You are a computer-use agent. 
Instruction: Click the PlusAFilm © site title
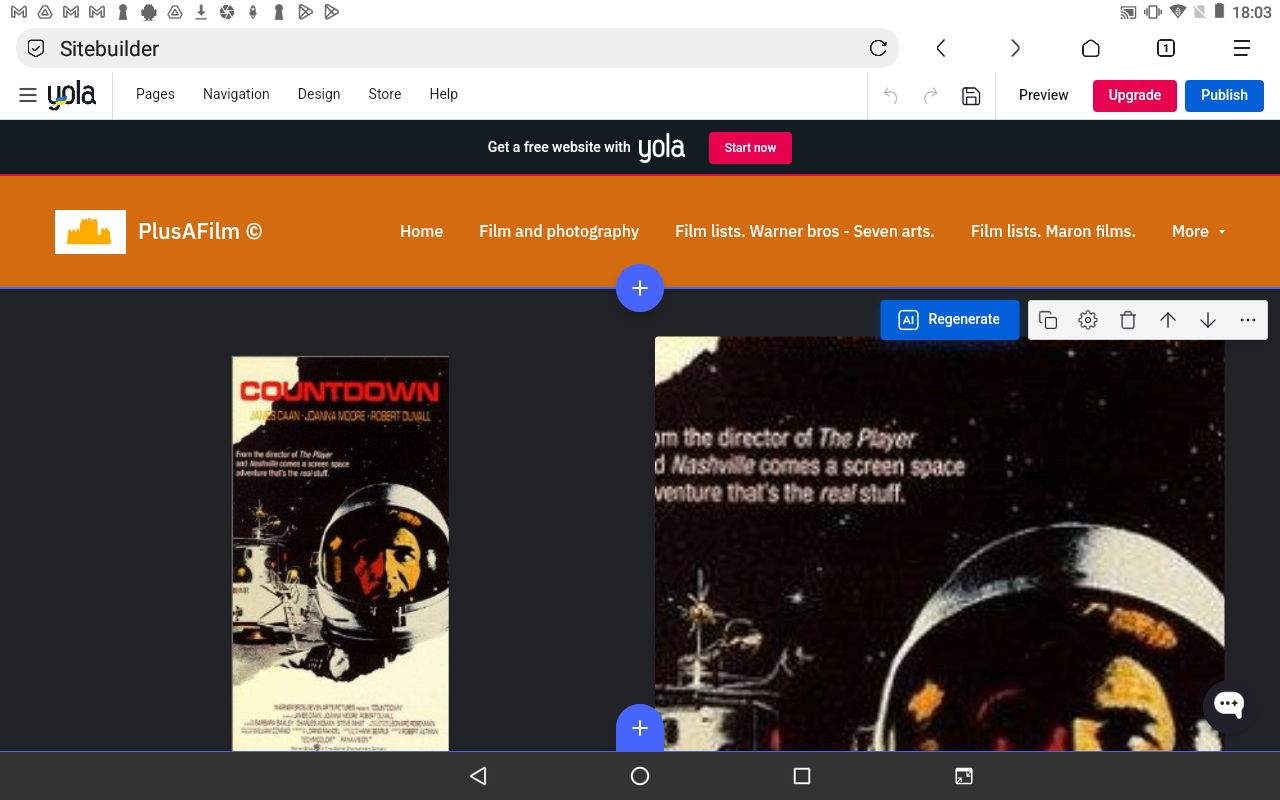point(200,231)
